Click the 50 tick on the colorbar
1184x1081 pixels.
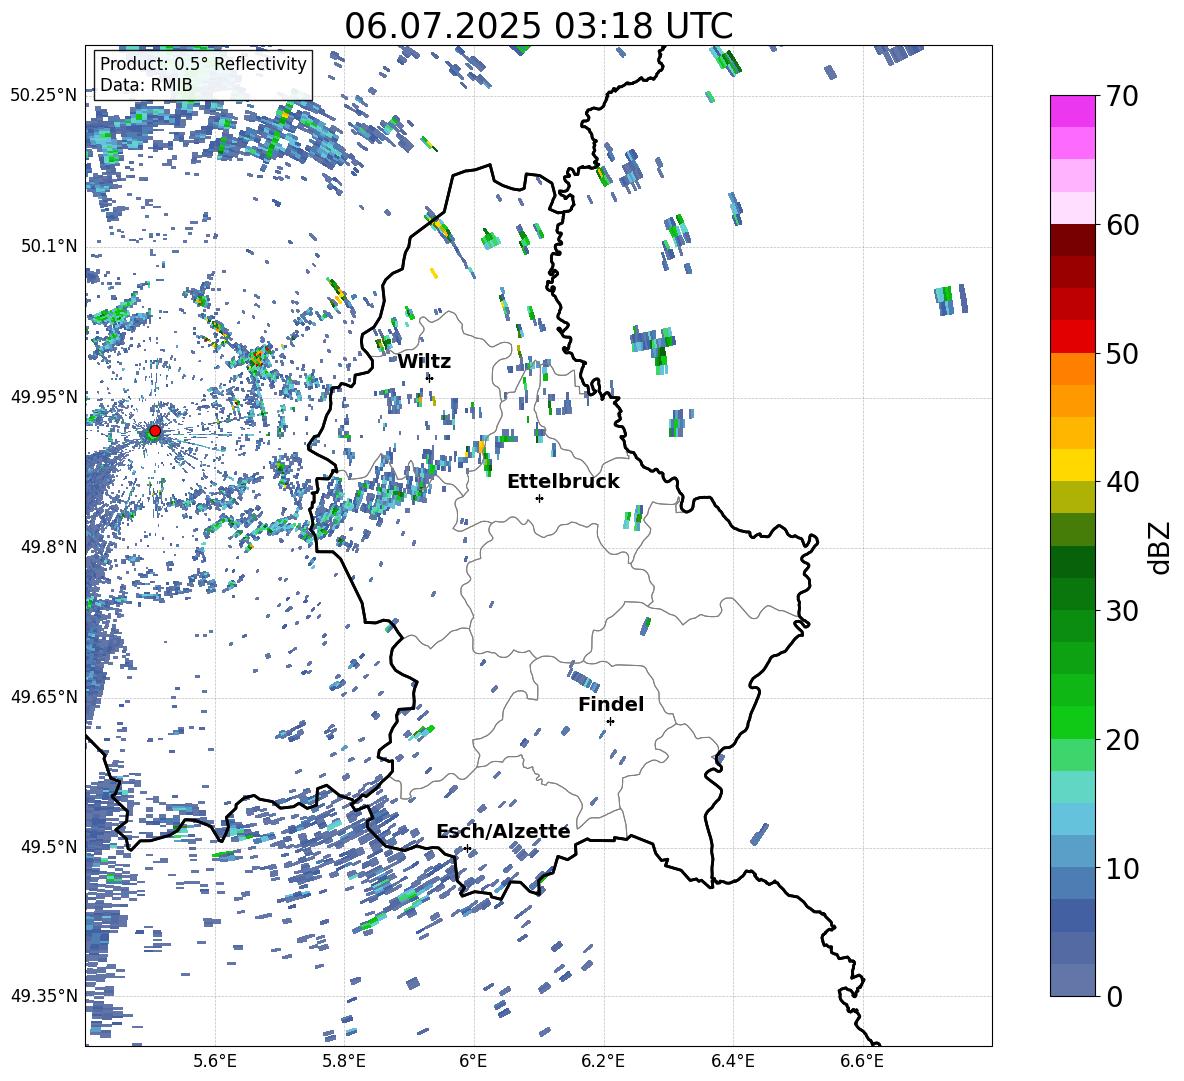click(1122, 353)
